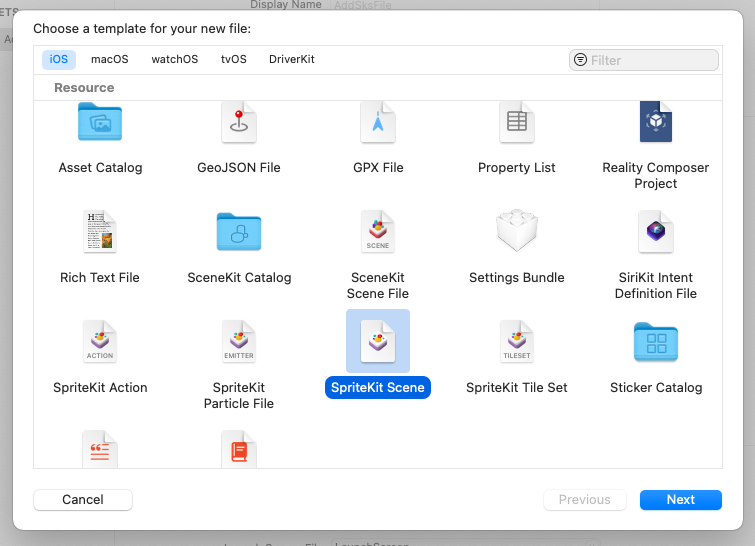
Task: Select the partially visible red quote-lines file icon
Action: click(x=100, y=449)
